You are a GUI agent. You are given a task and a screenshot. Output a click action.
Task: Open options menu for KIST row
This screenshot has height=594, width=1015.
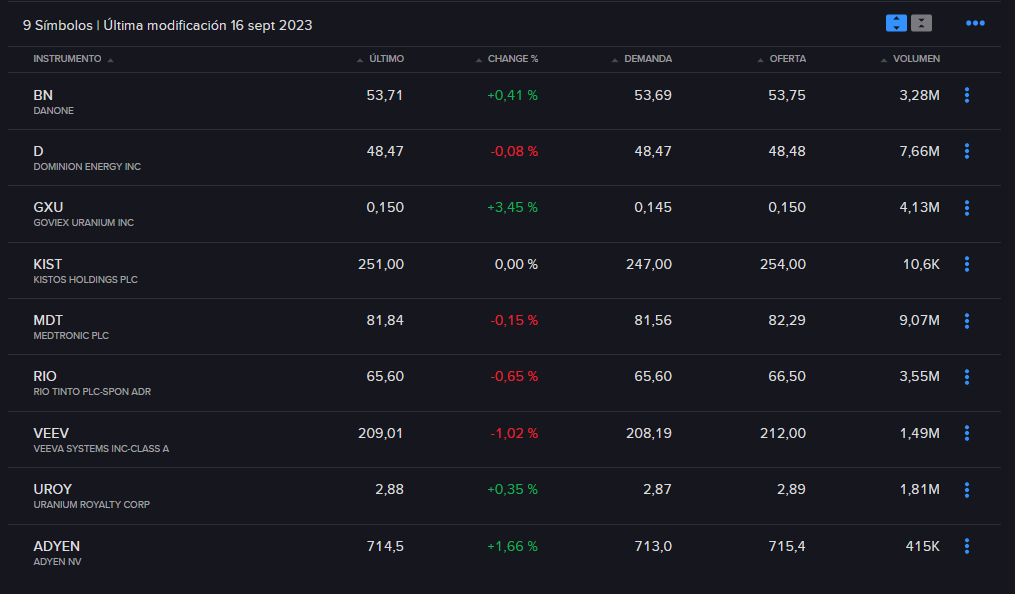click(x=967, y=264)
